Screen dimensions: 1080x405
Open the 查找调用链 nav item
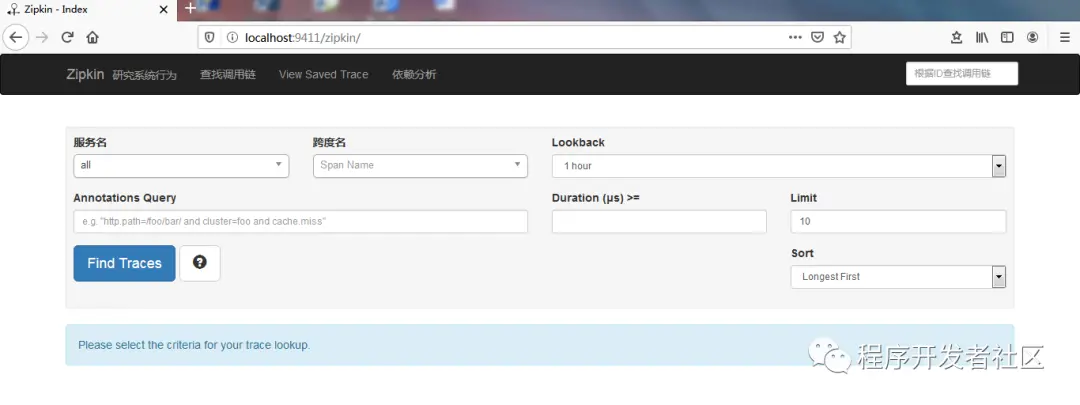point(228,74)
